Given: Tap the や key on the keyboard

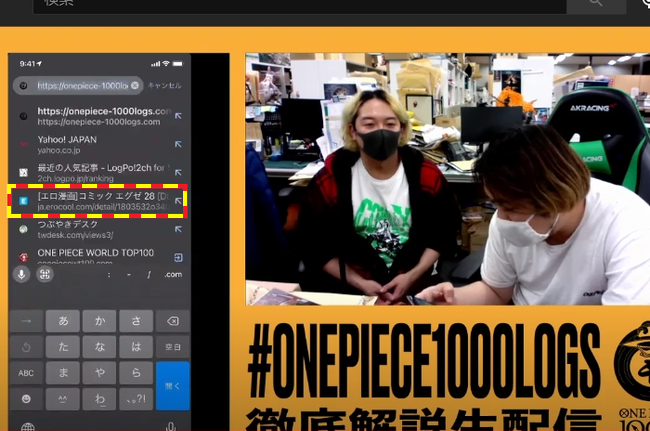Looking at the screenshot, I should point(99,373).
